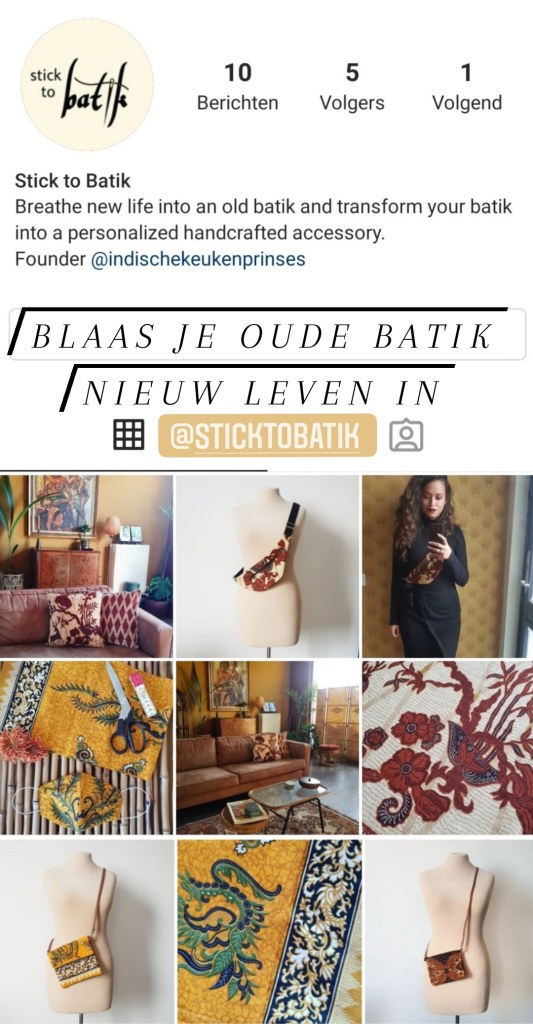The width and height of the screenshot is (533, 1024).
Task: Select the NIEUW LEVEN IN headline text
Action: click(x=261, y=392)
